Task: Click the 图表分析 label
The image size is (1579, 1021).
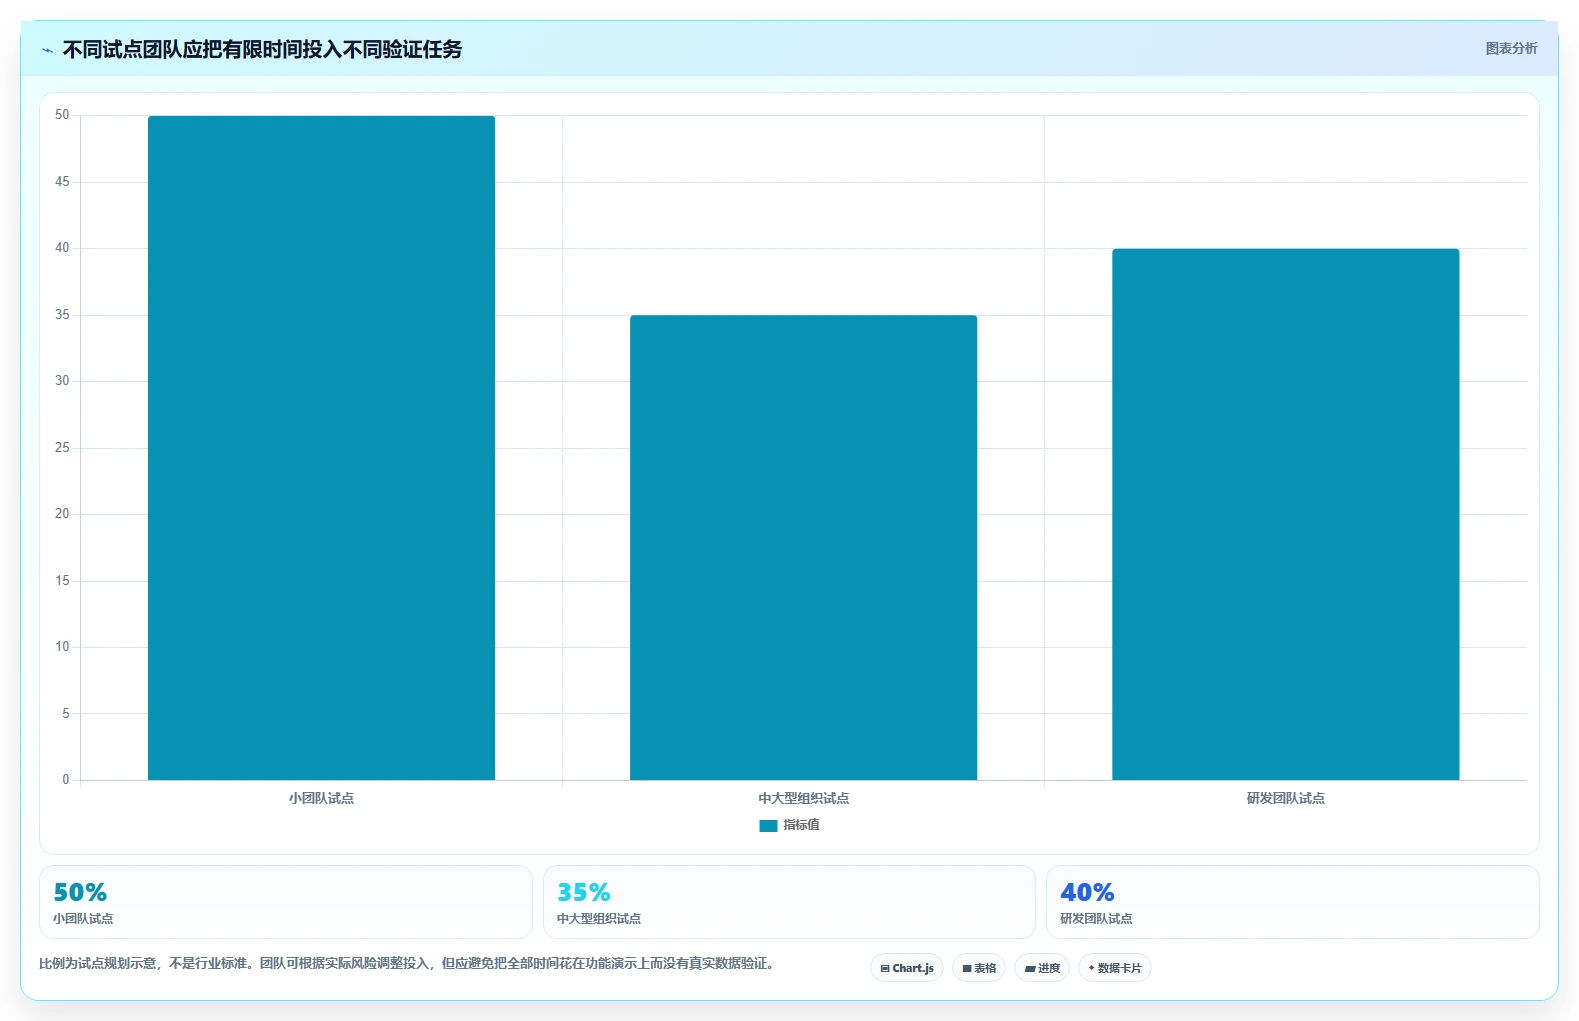Action: point(1511,48)
